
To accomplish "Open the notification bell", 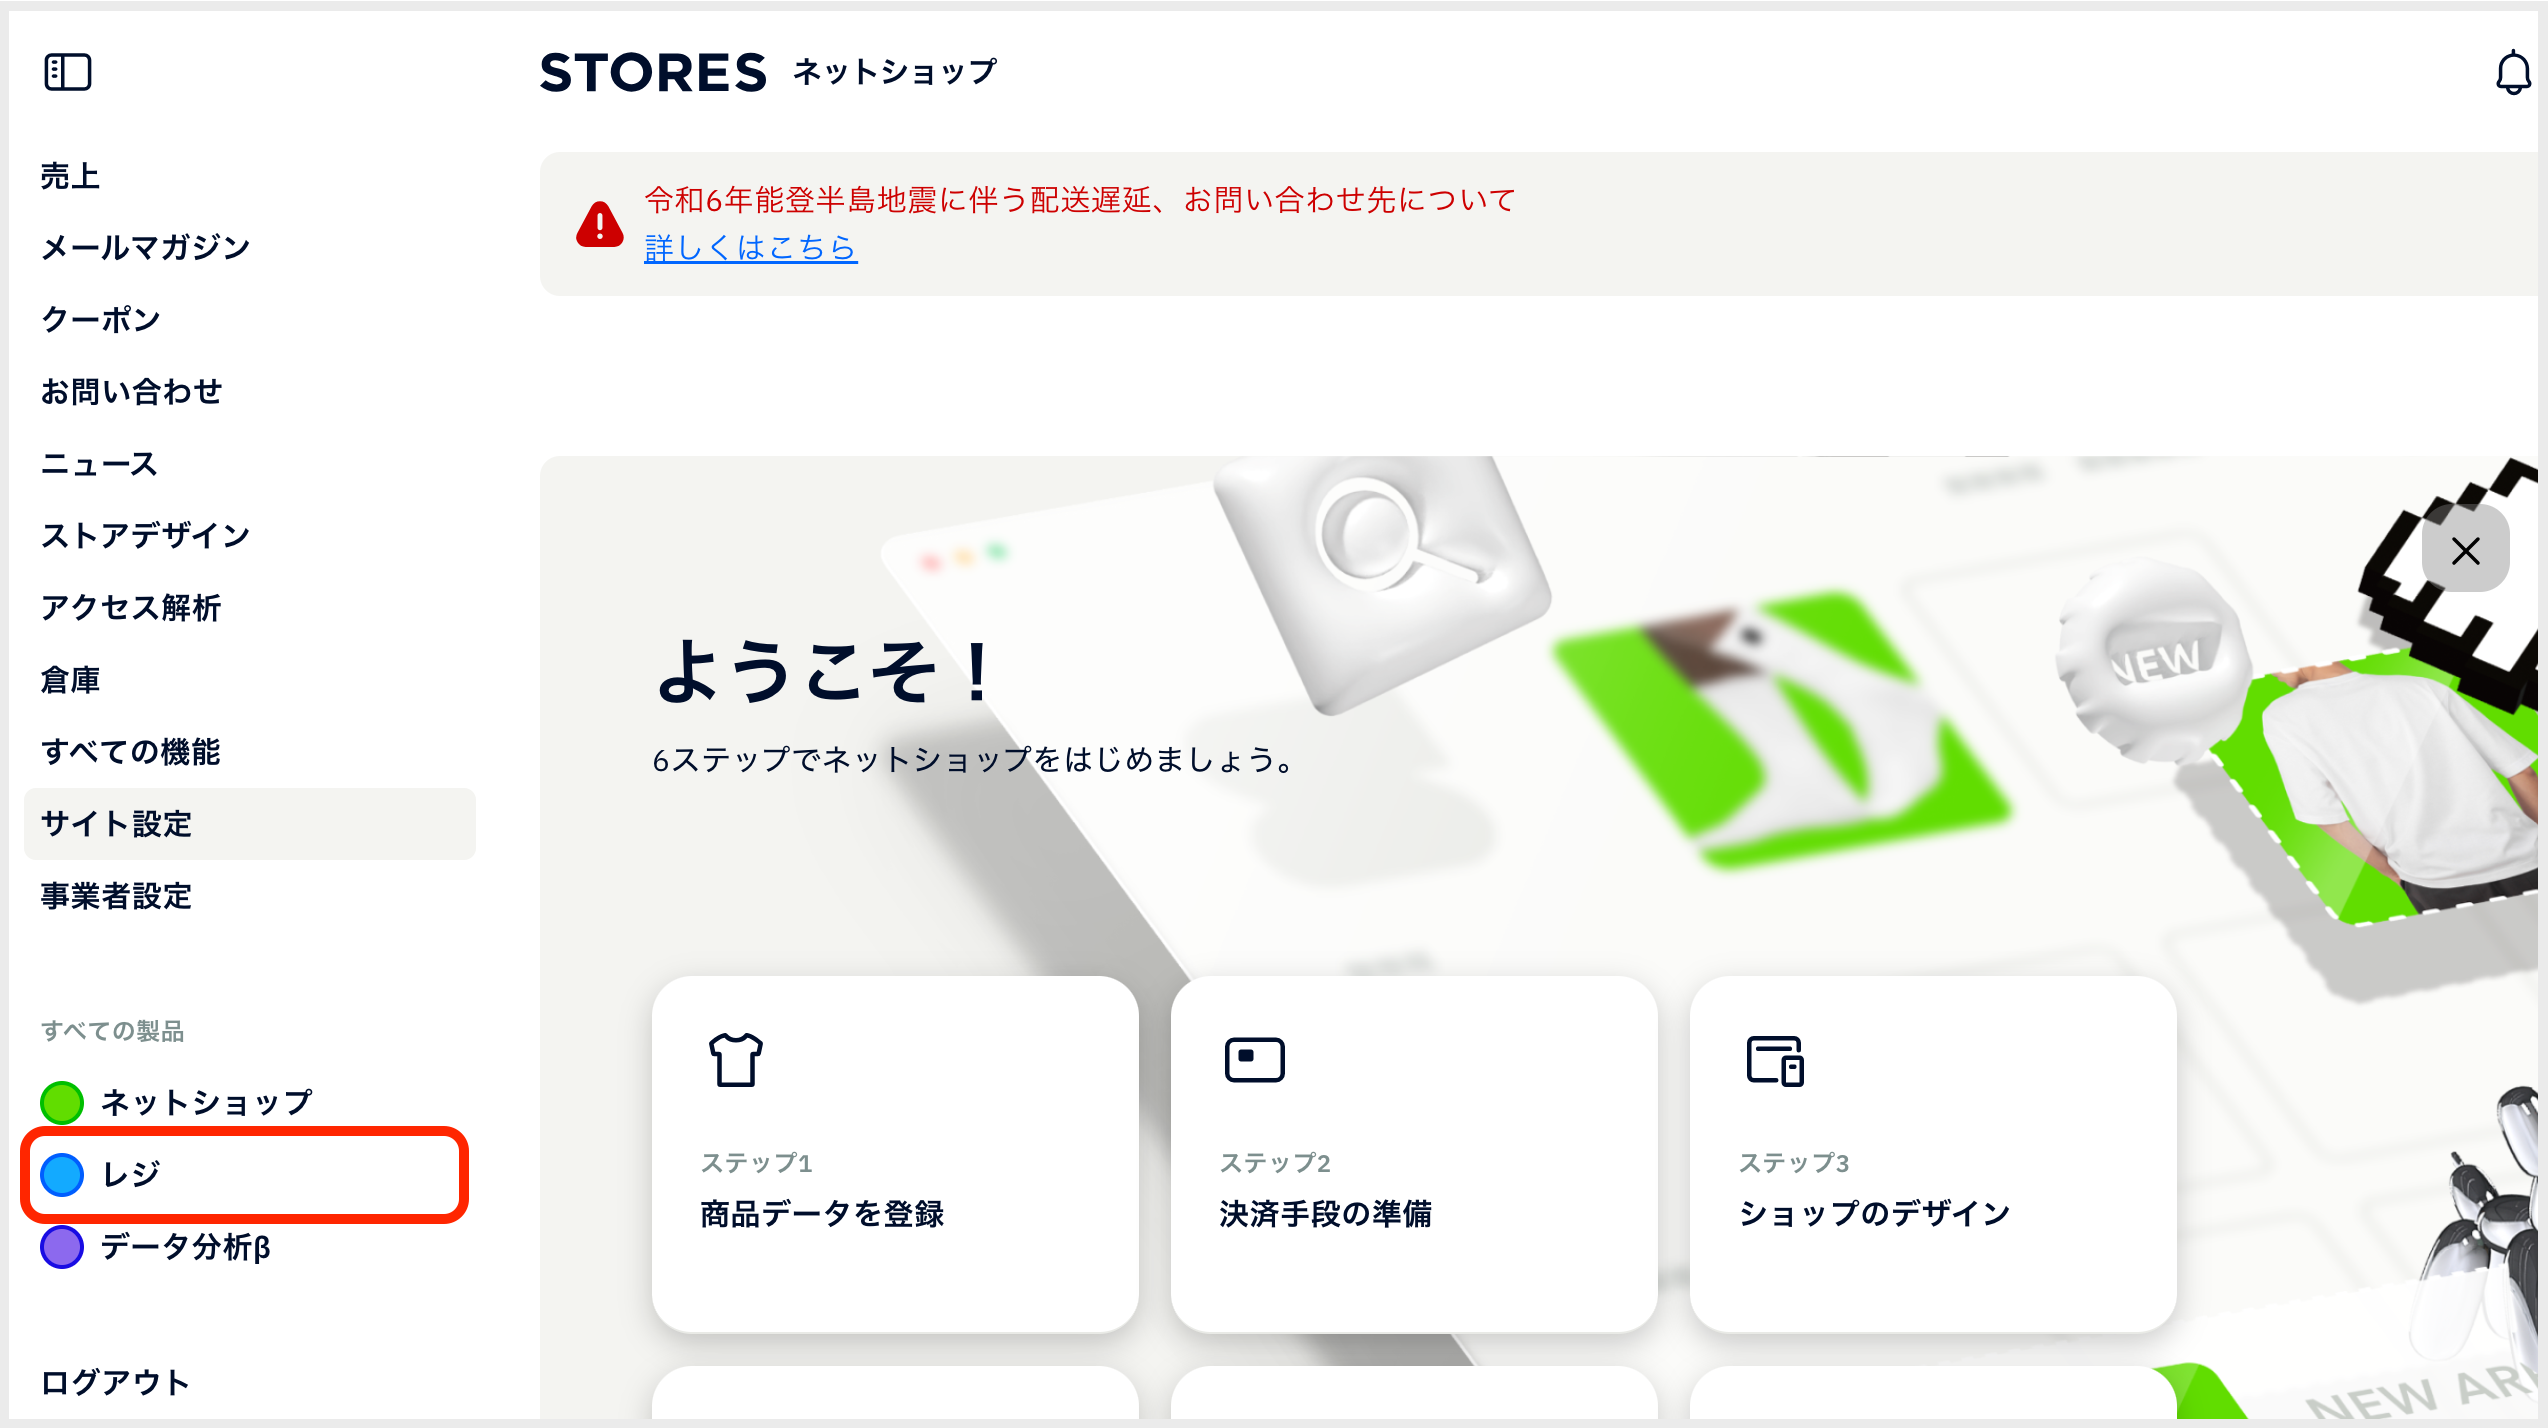I will (x=2512, y=73).
